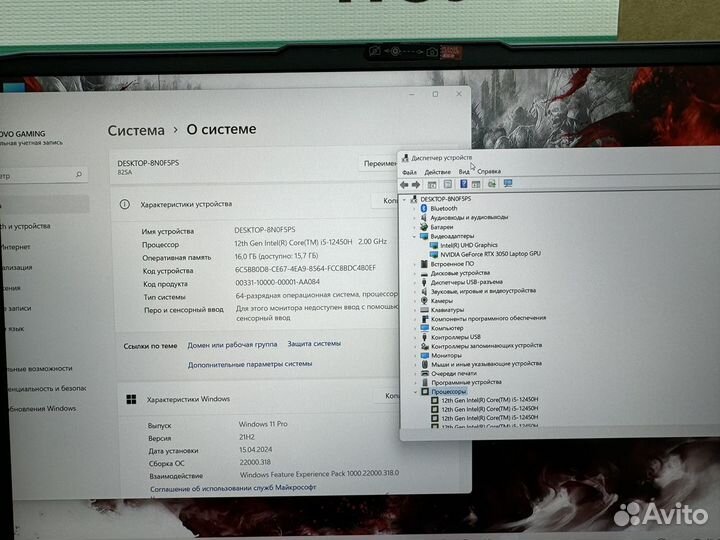Select NVIDIA GeForce RTX 3050 Laptop GPU
The width and height of the screenshot is (720, 540).
pyautogui.click(x=490, y=253)
